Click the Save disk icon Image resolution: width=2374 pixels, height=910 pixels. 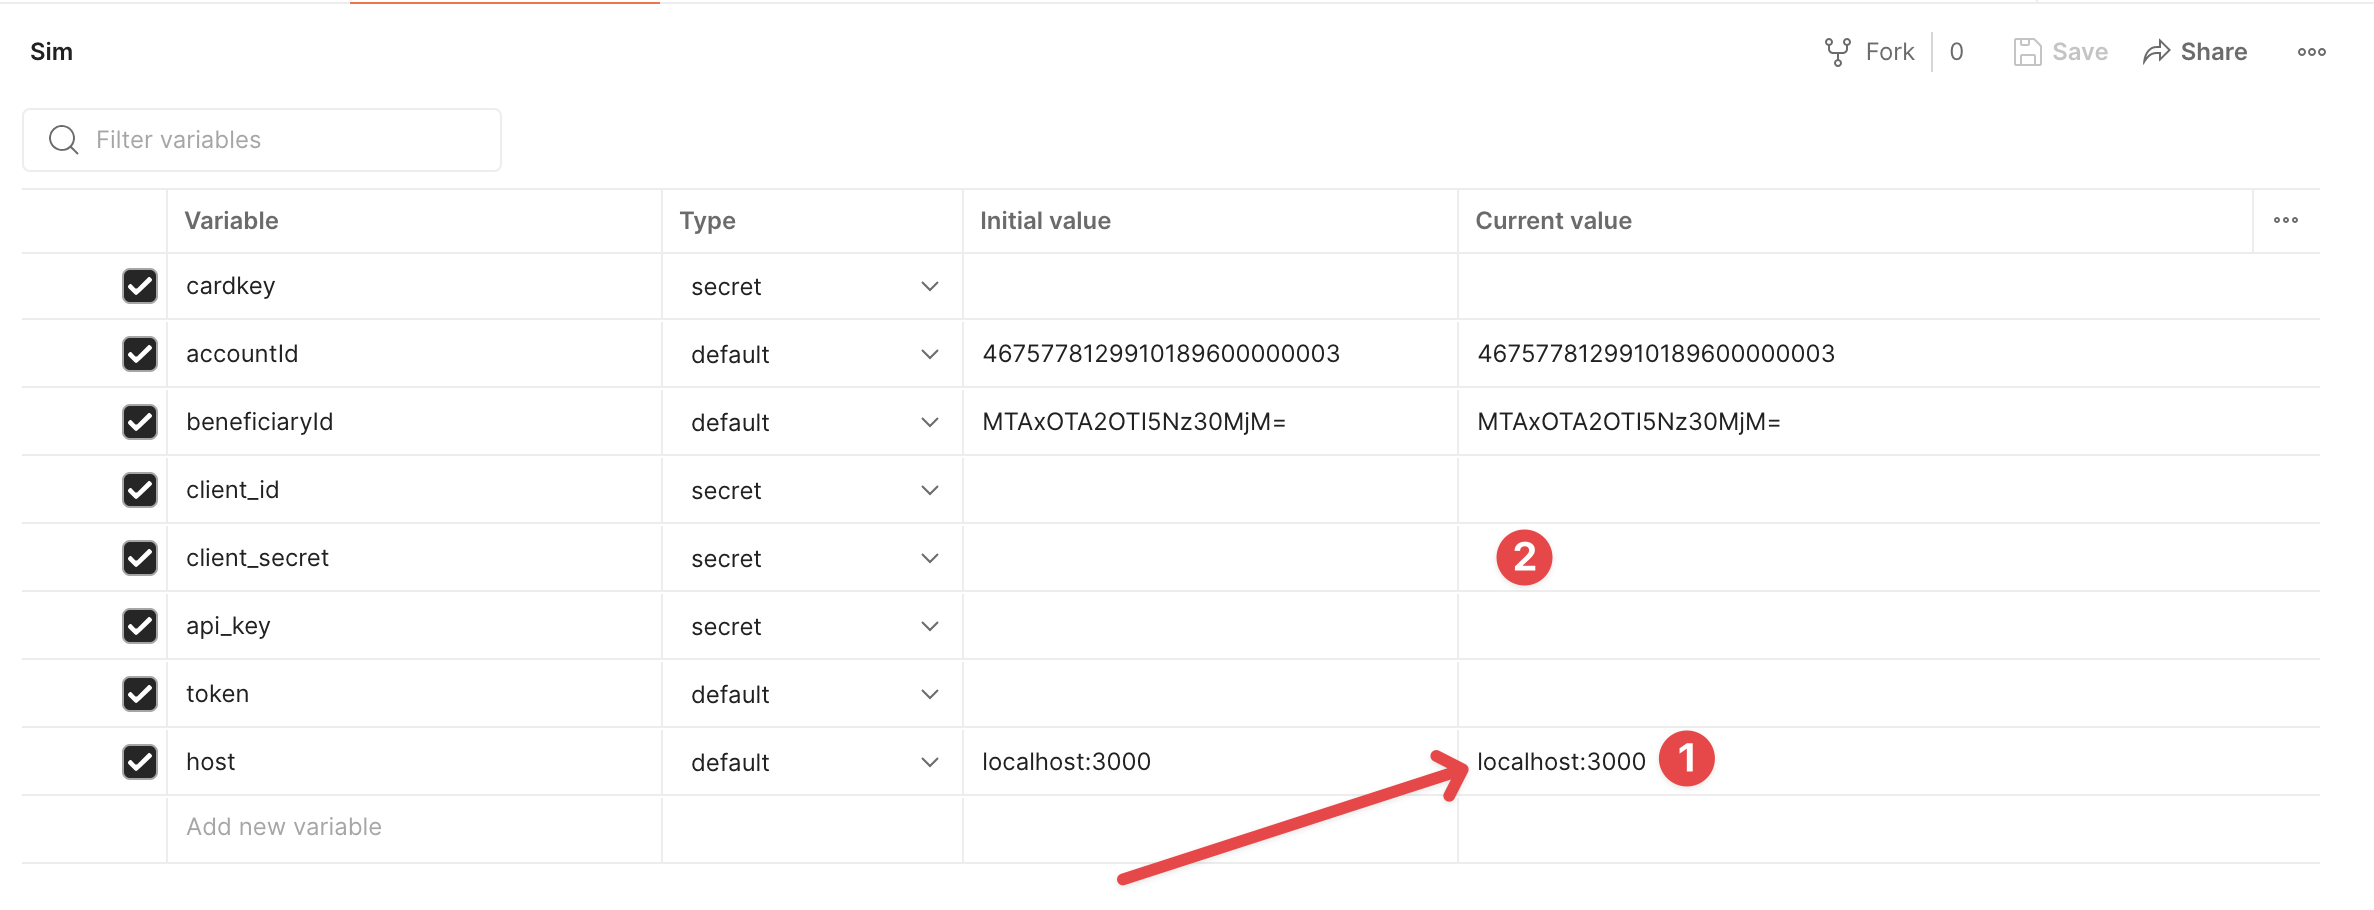2026,52
